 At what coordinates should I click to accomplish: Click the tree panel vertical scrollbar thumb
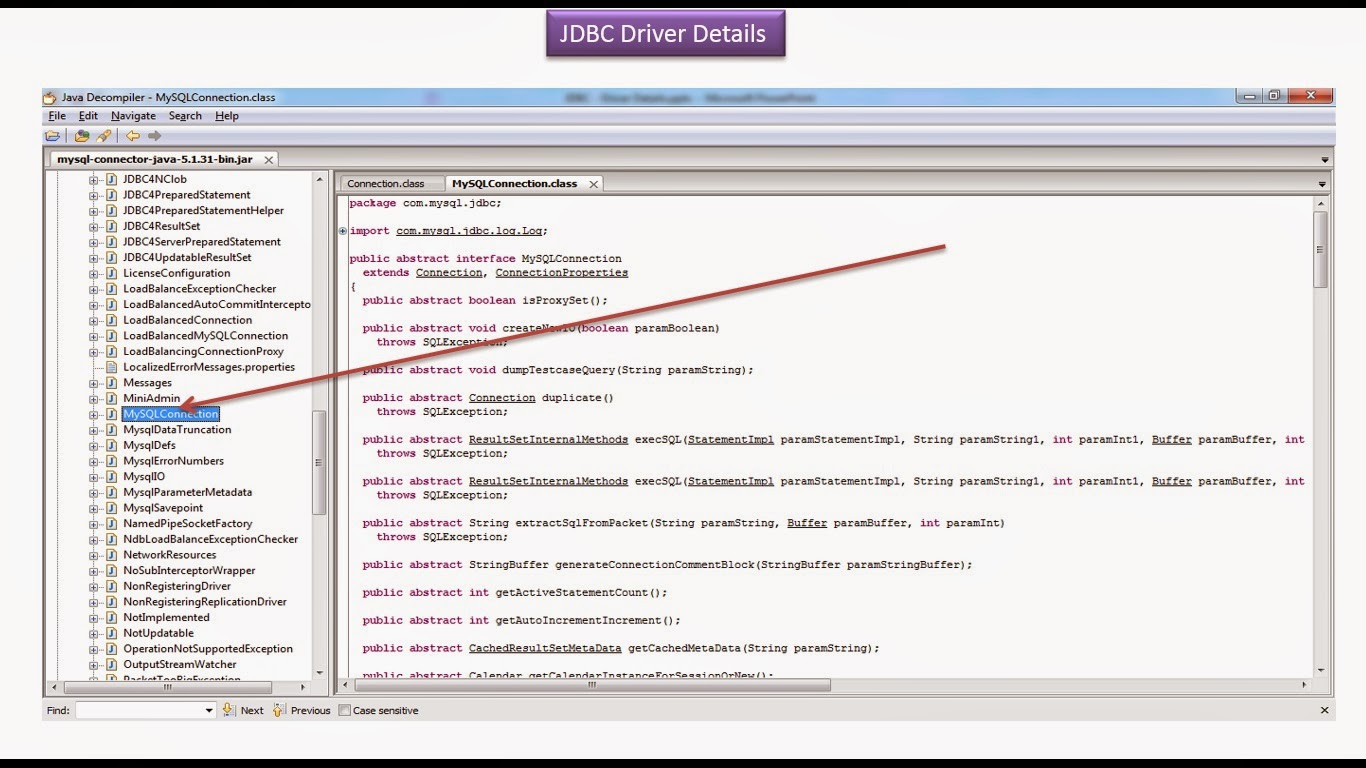point(319,462)
